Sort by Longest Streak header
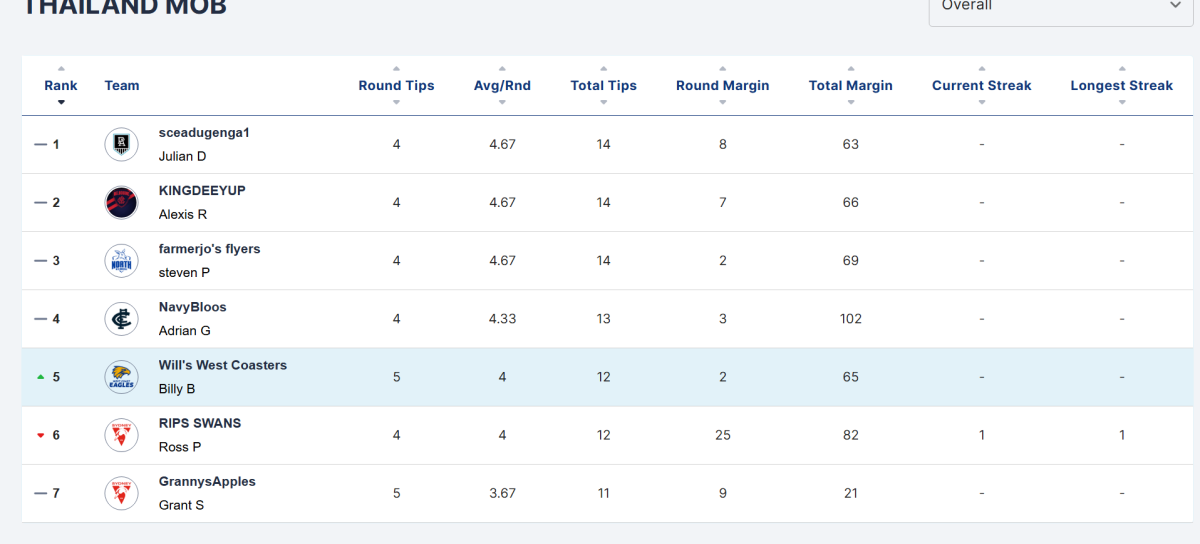1200x544 pixels. (x=1121, y=85)
